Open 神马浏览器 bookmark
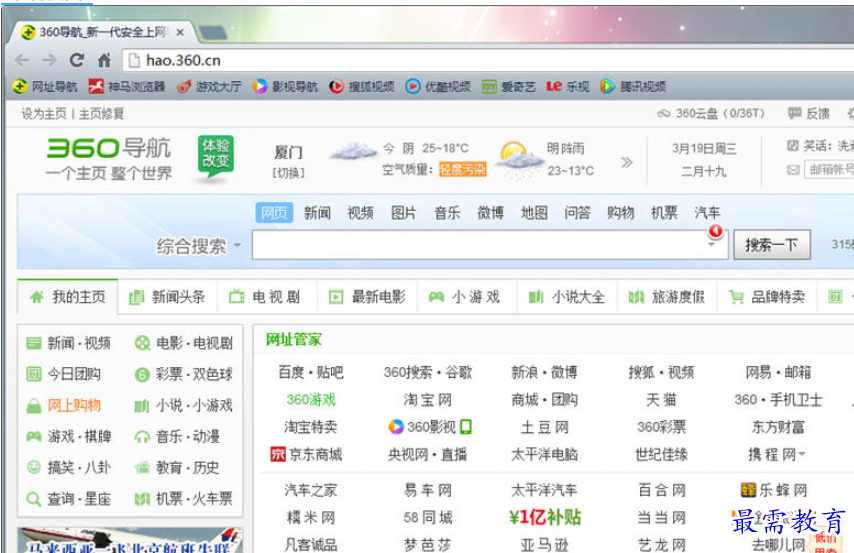The image size is (854, 553). (127, 86)
